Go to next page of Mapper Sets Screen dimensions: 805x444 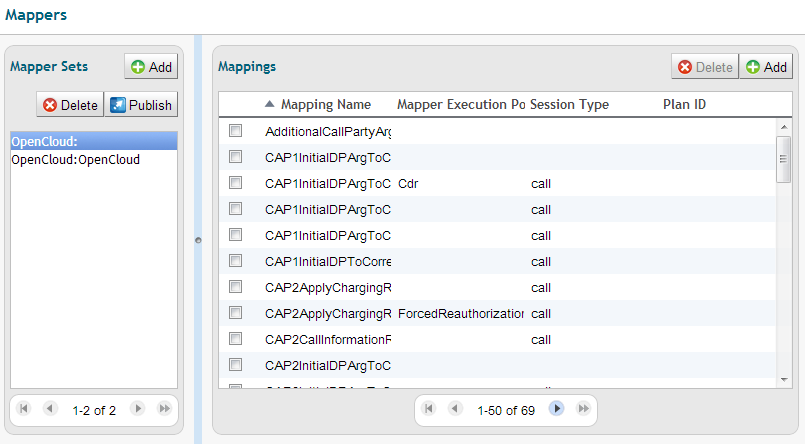(x=138, y=409)
